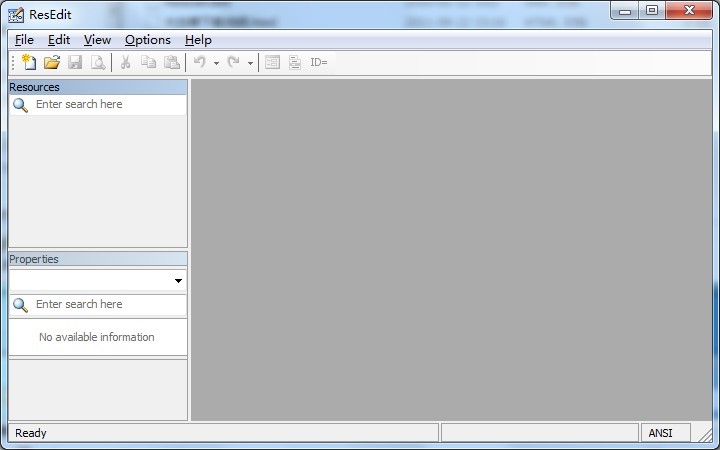Click the Redo arrow icon
This screenshot has height=450, width=720.
(x=233, y=62)
